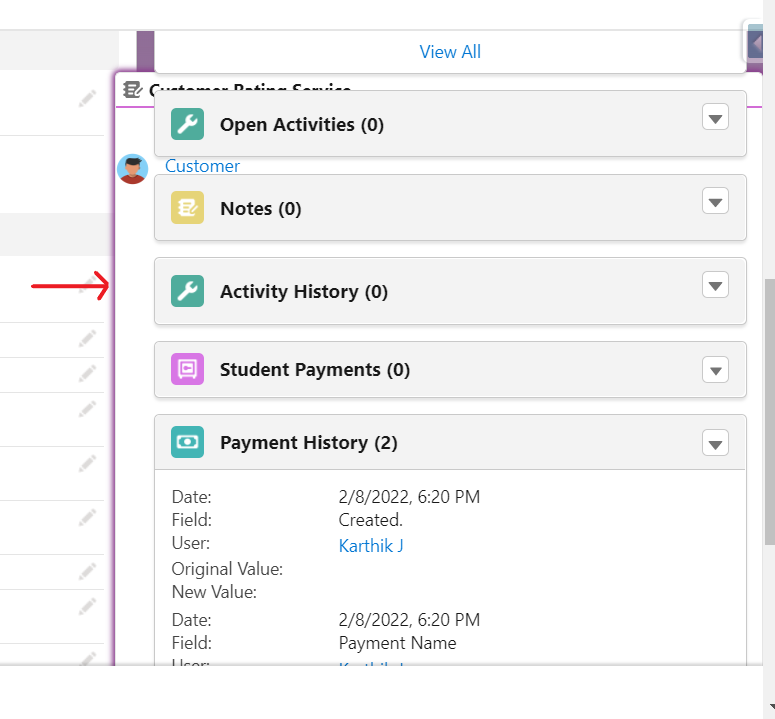Click the vertical page scrollbar
This screenshot has height=719, width=775.
[768, 410]
